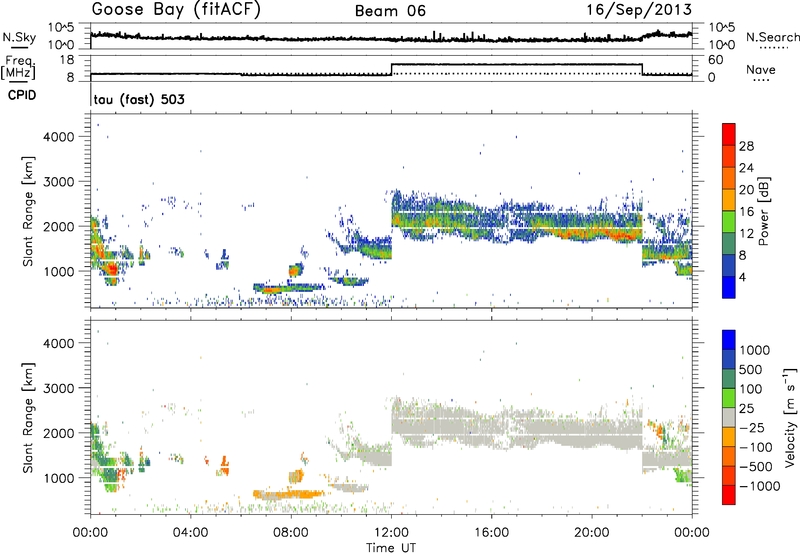The width and height of the screenshot is (800, 554).
Task: Click the 'N.Sky' legend label
Action: click(19, 37)
